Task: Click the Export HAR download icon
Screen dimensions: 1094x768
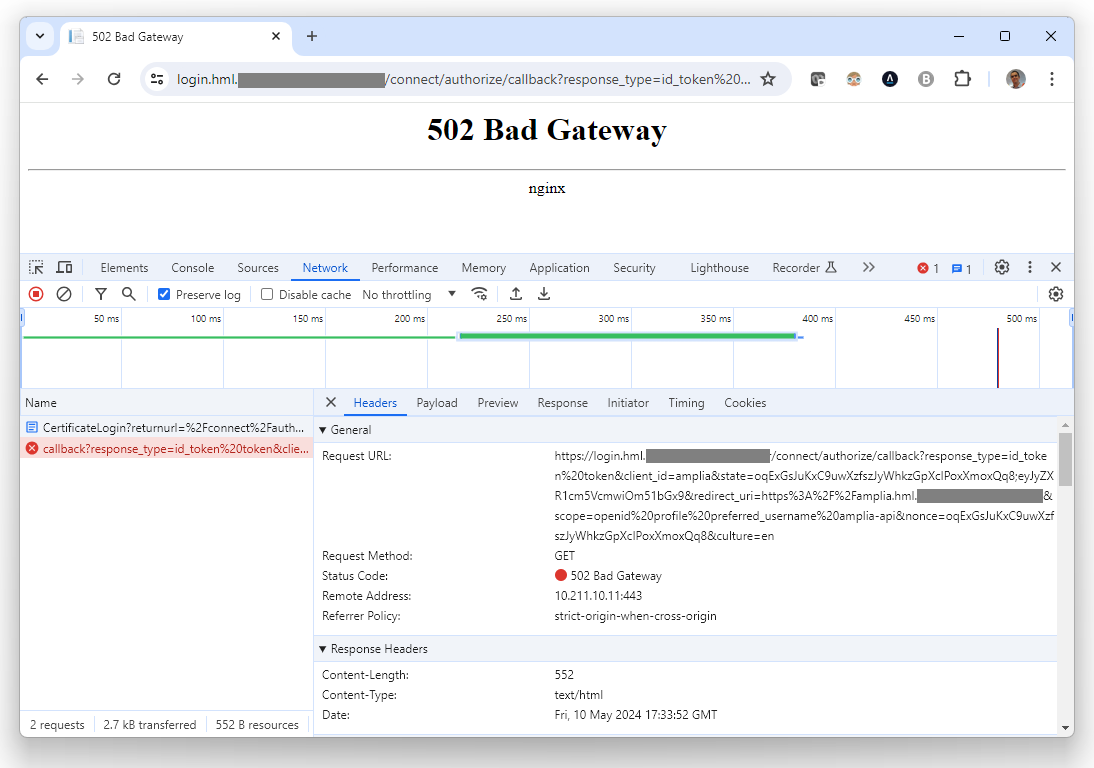Action: click(x=544, y=294)
